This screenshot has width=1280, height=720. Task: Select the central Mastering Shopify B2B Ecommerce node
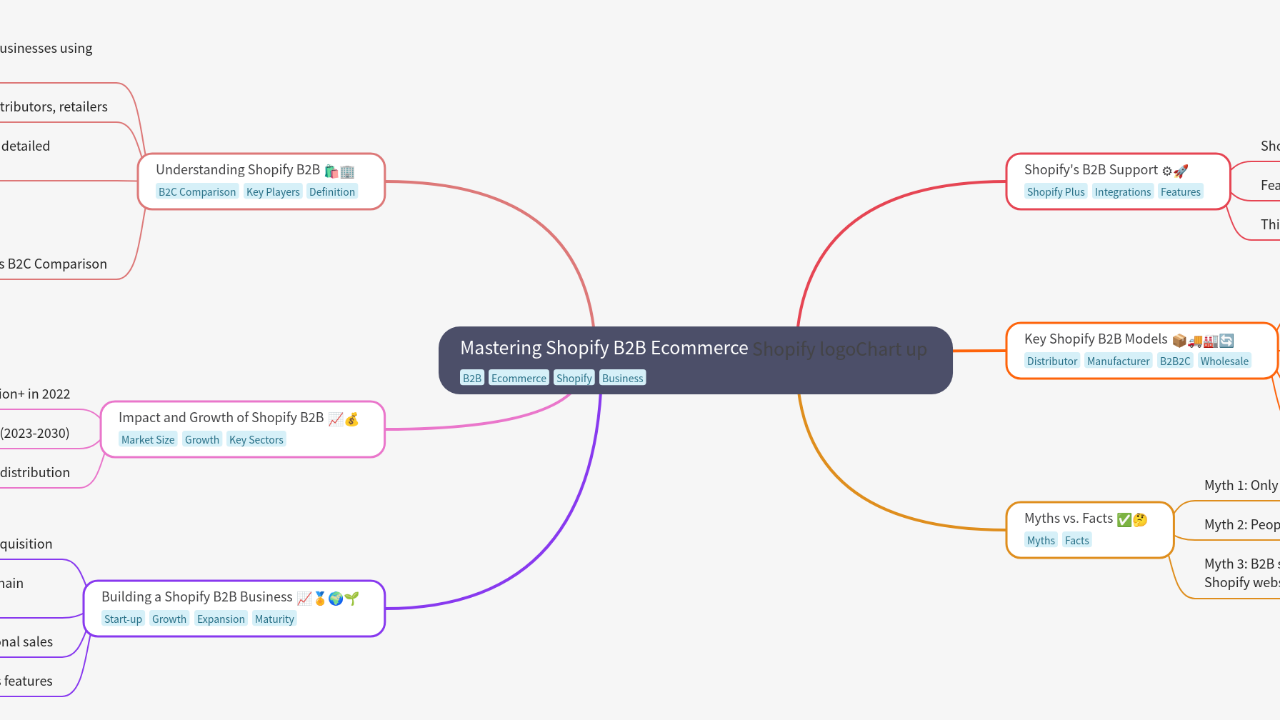click(695, 360)
